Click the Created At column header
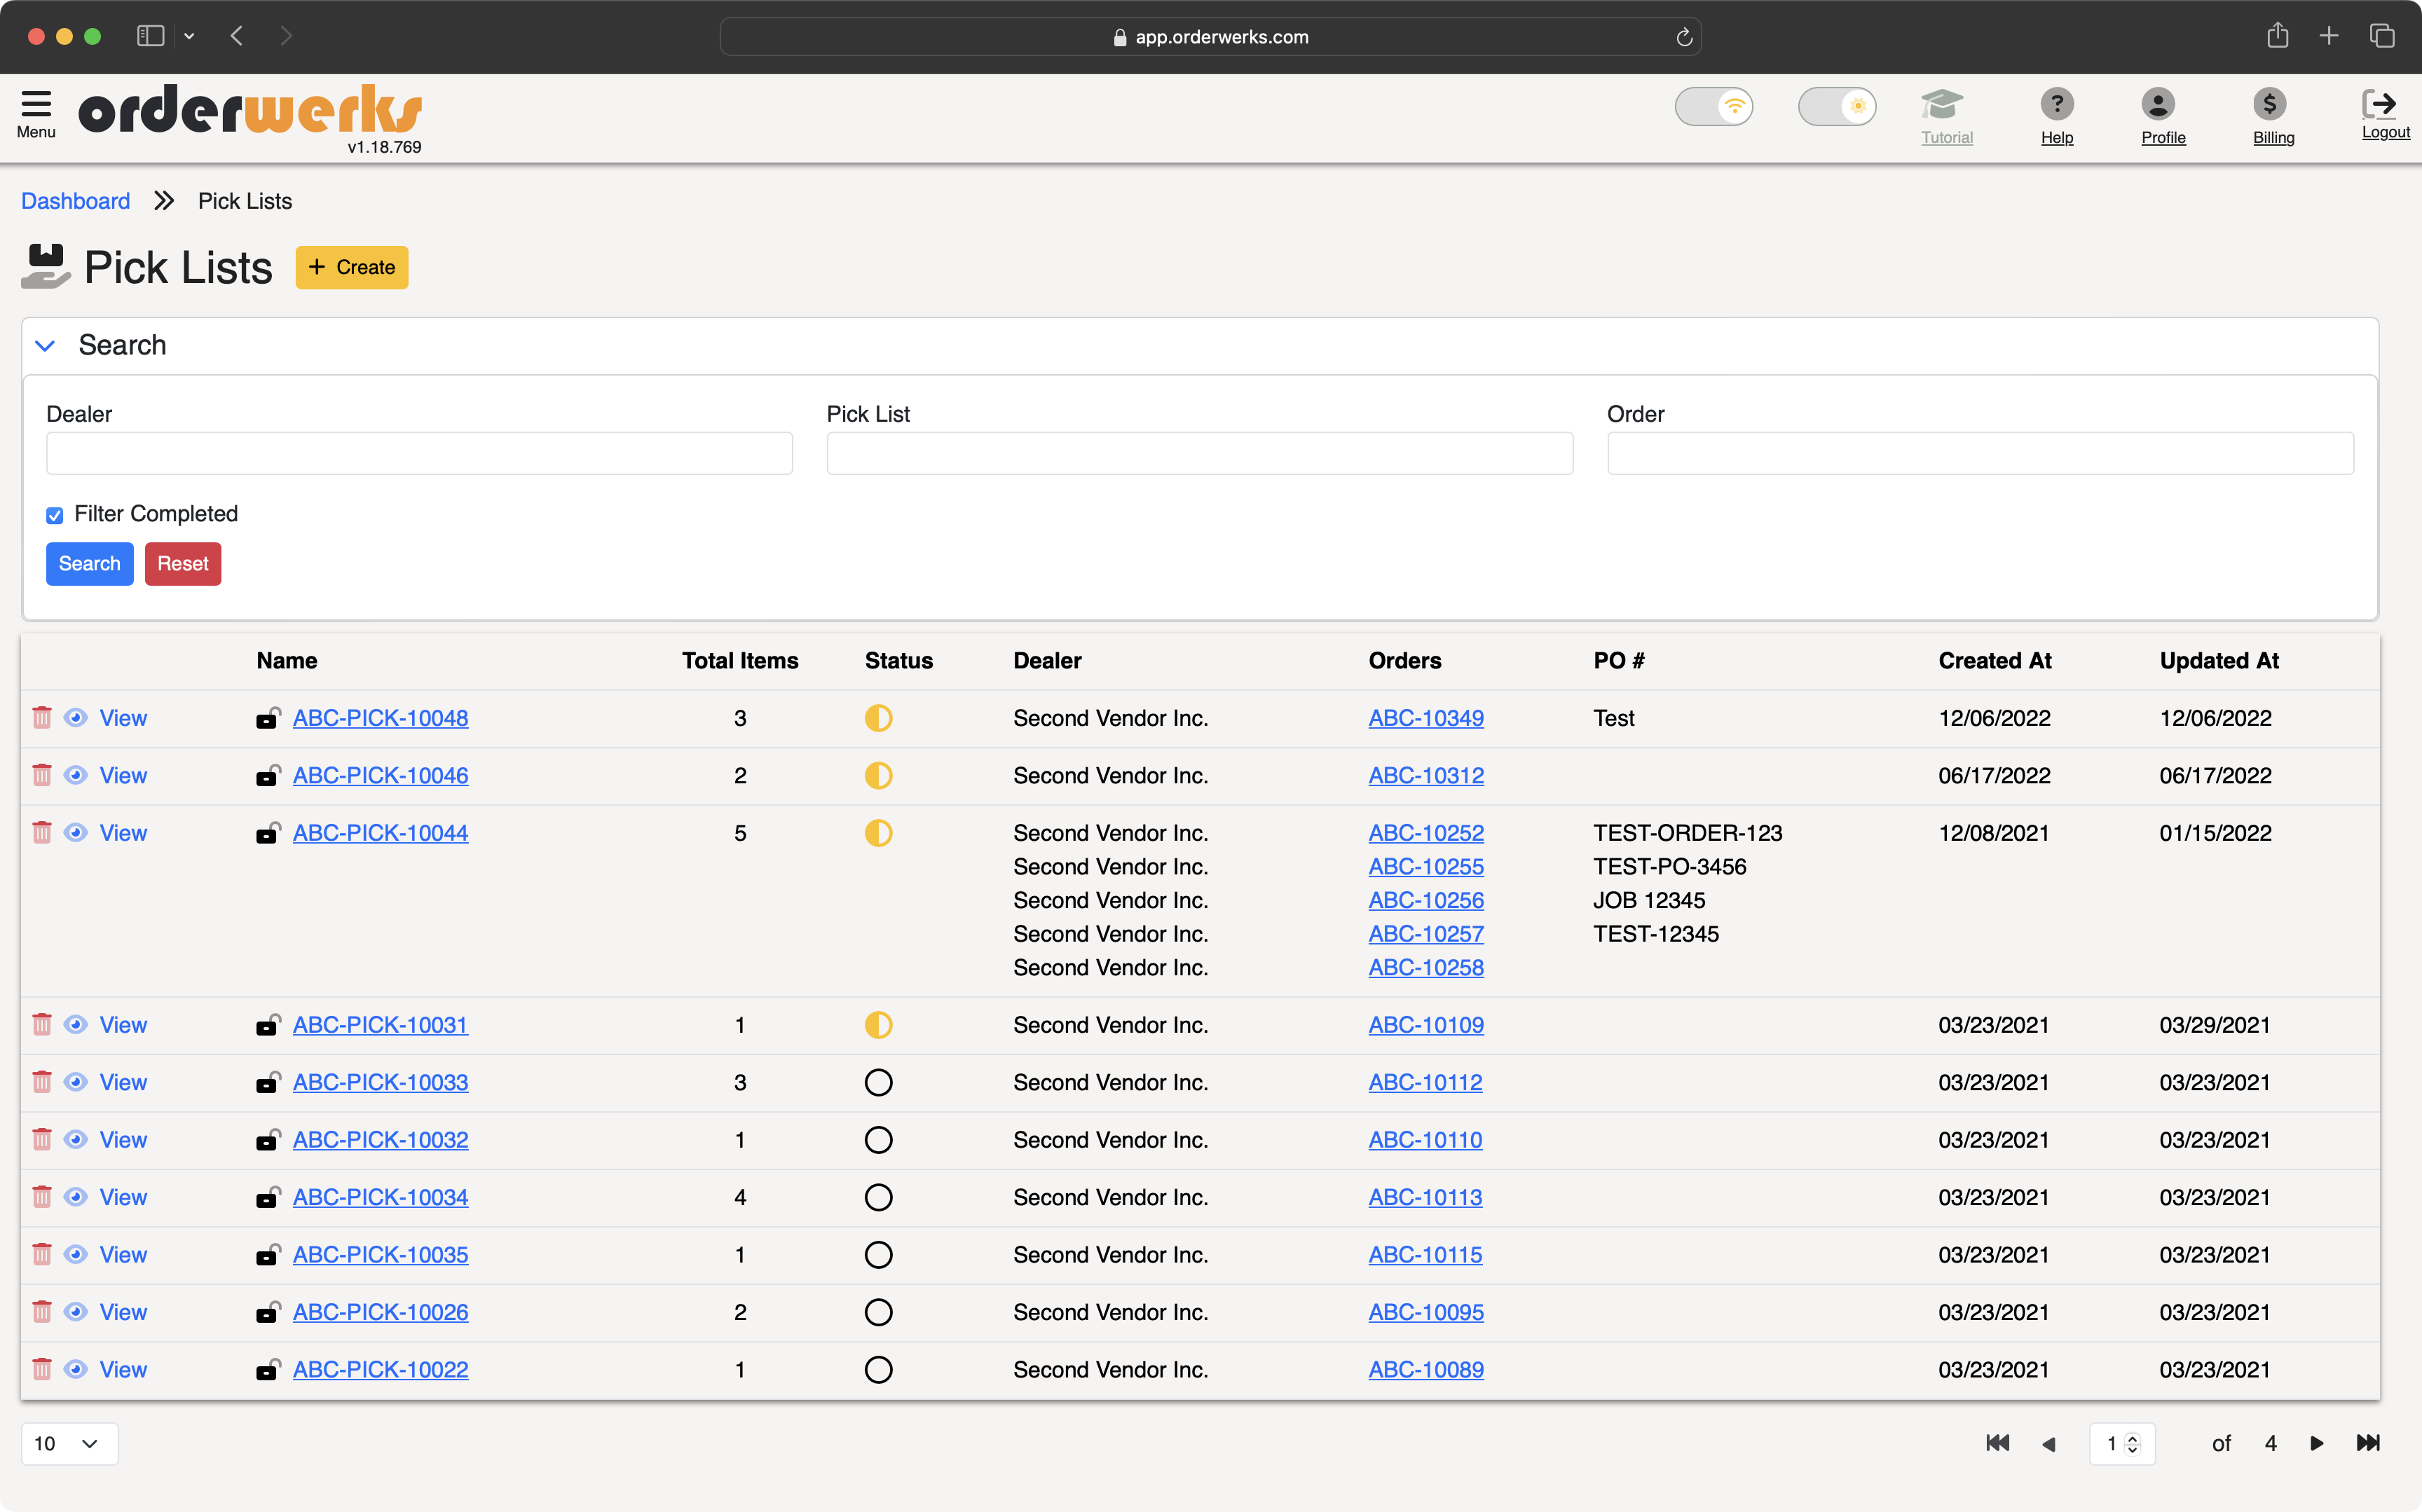 1994,661
